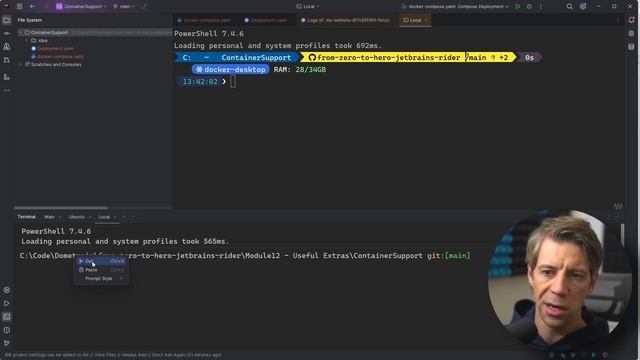Screen dimensions: 640x360
Task: Open editor tabs more options menu
Action: tap(618, 20)
